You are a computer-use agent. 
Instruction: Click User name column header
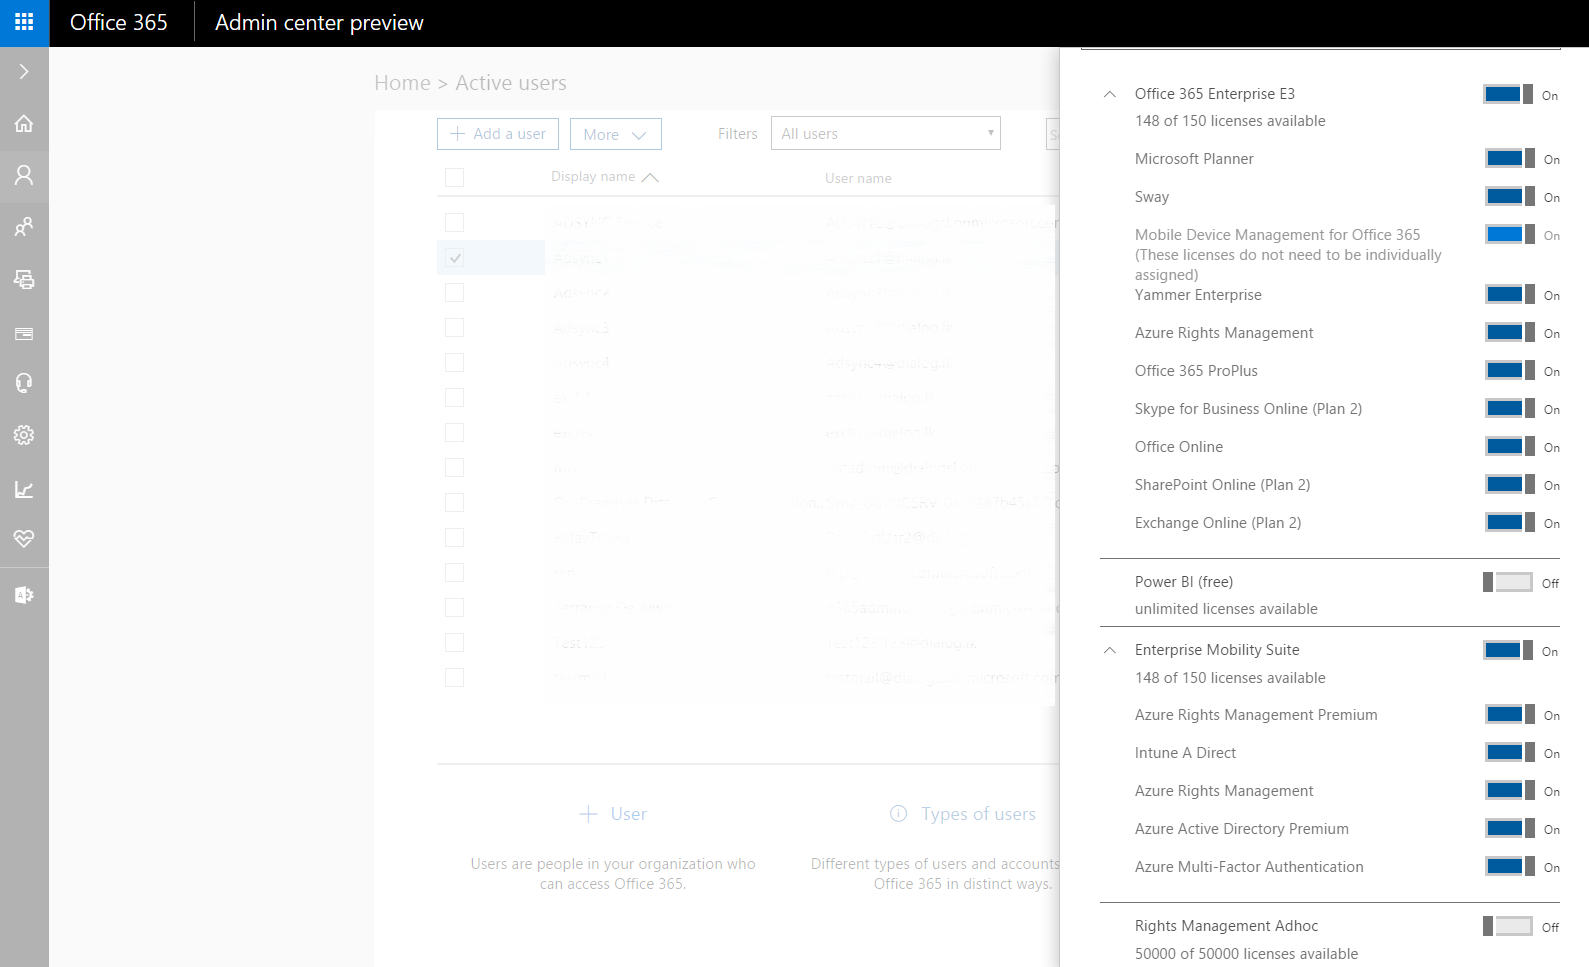(x=858, y=178)
